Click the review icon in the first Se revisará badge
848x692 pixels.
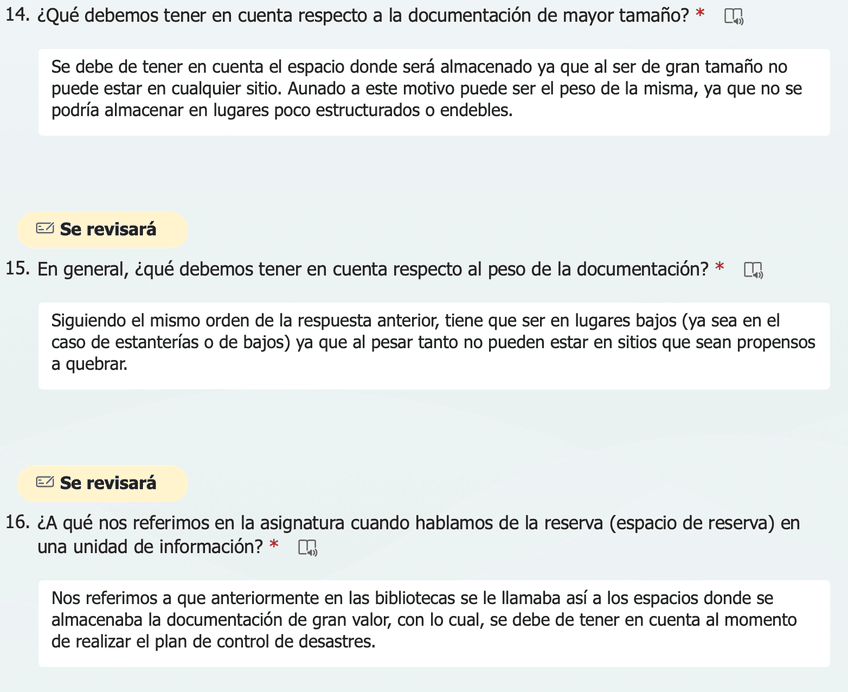(x=44, y=229)
